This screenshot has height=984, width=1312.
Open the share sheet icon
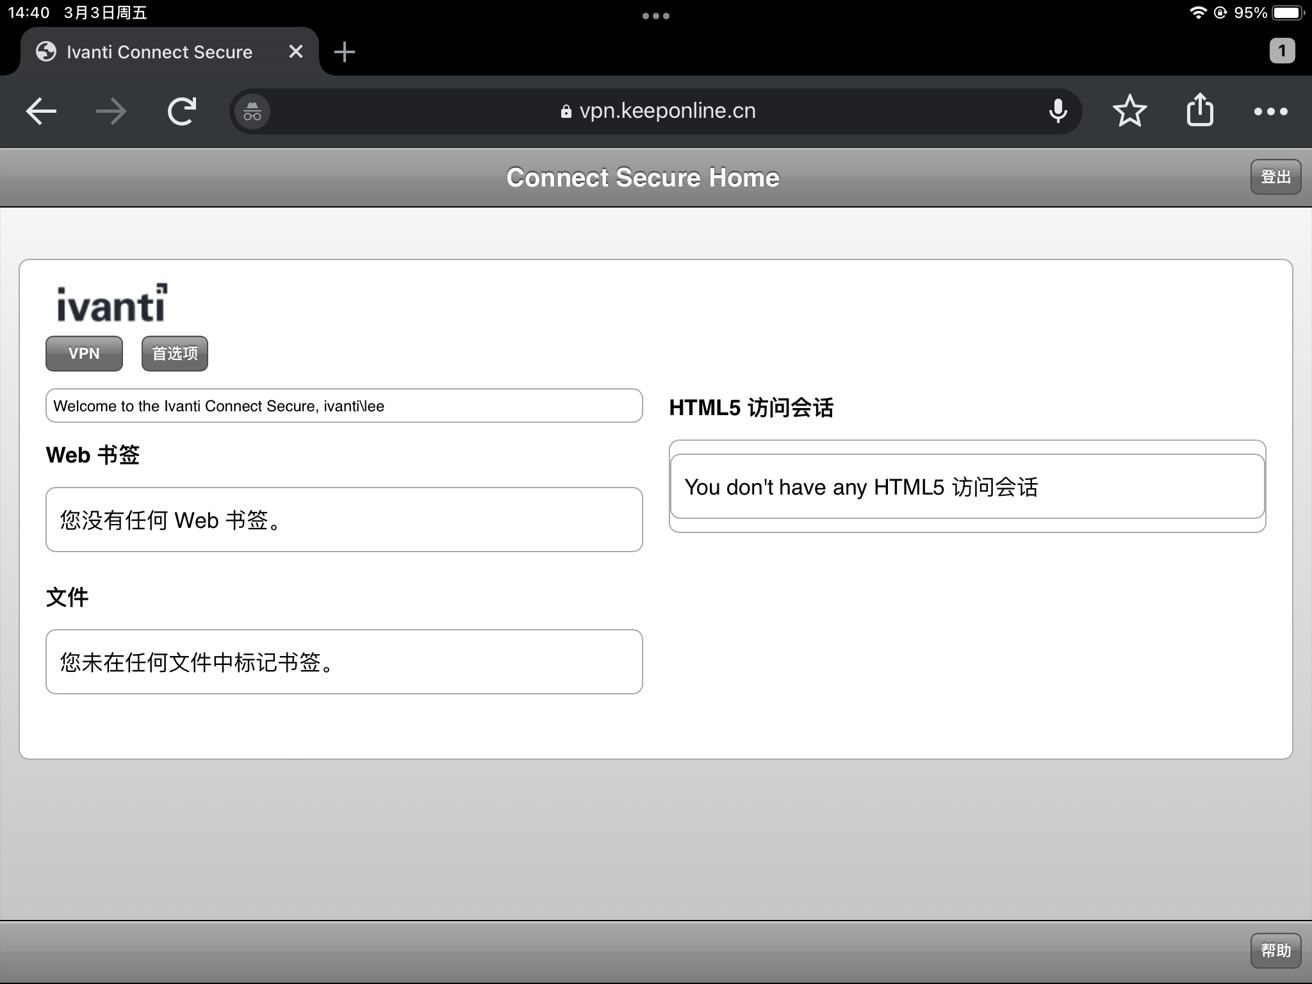coord(1199,111)
